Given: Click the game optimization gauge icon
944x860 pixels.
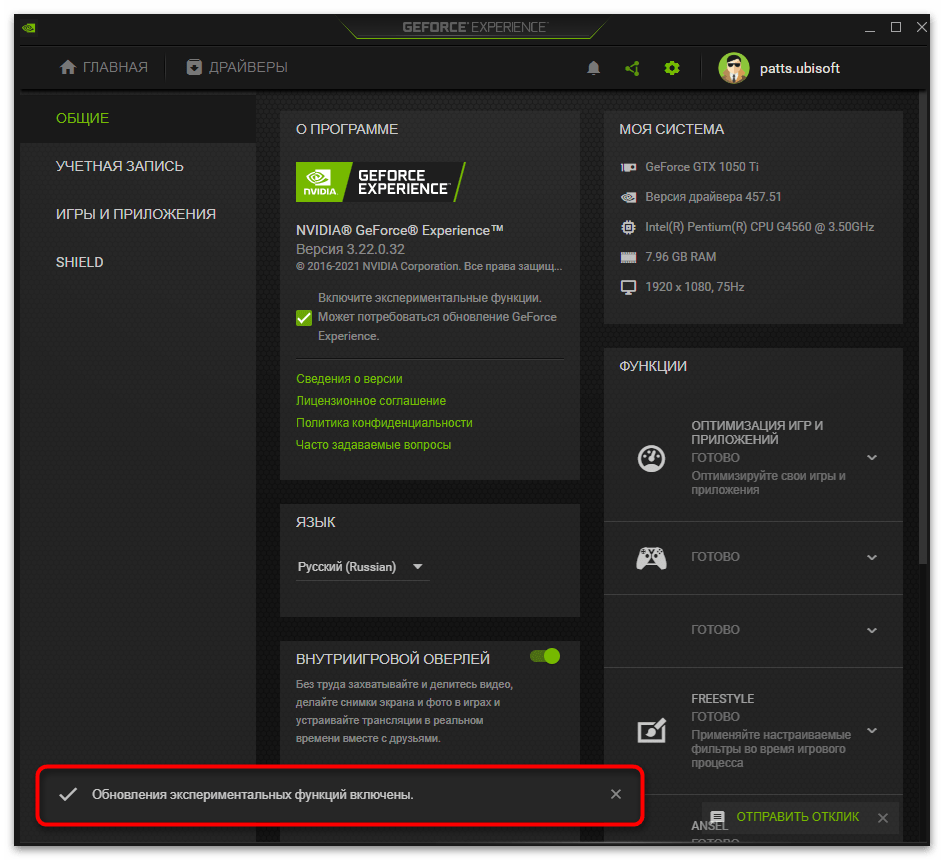Looking at the screenshot, I should [x=651, y=458].
